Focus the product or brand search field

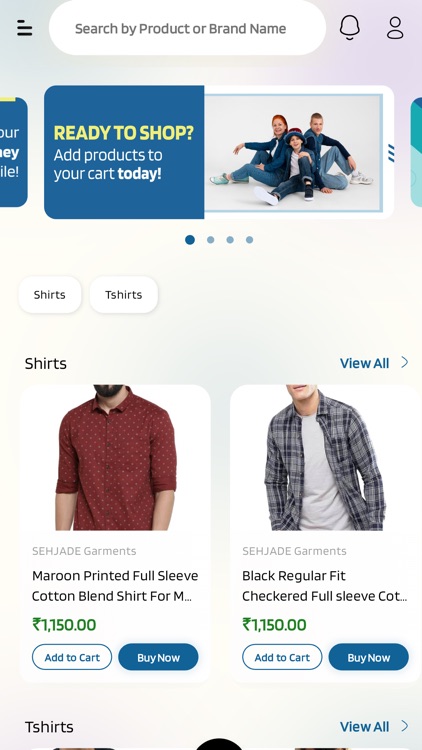coord(188,28)
